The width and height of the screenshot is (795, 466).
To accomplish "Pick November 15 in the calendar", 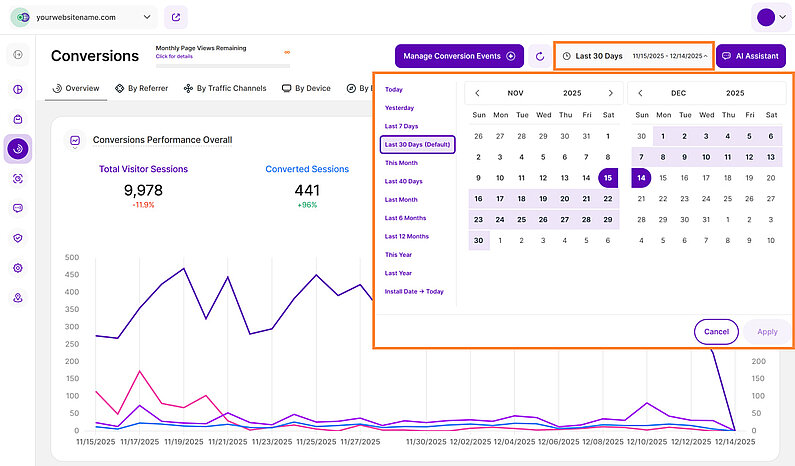I will pos(608,178).
